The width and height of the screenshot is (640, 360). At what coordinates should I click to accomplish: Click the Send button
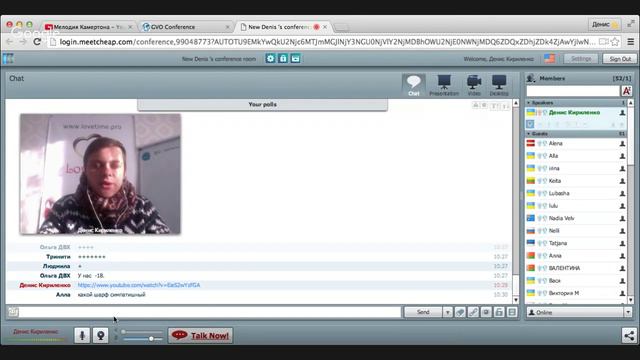click(x=423, y=312)
